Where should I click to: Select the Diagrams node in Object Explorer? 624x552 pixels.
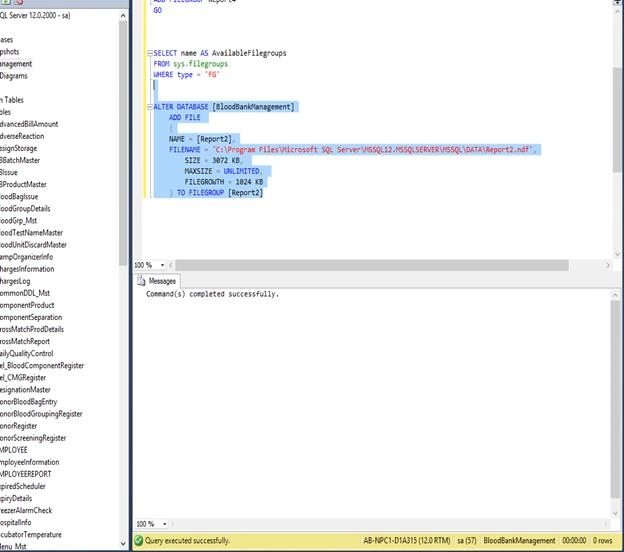[14, 76]
